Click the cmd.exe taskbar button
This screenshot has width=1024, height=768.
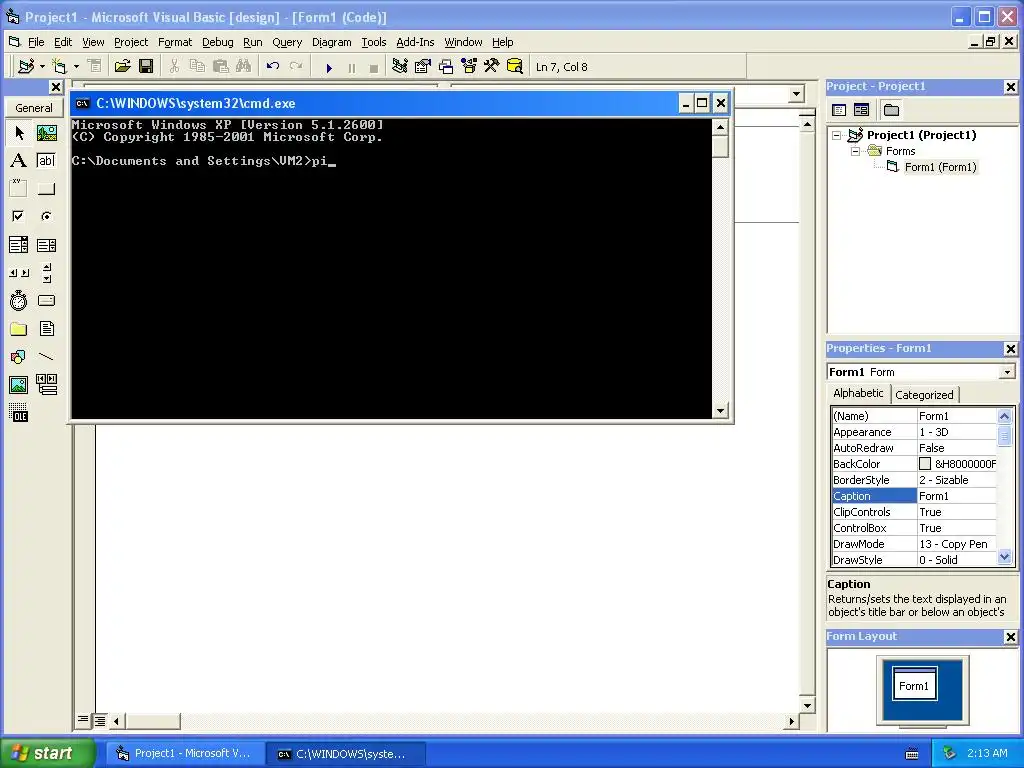346,754
